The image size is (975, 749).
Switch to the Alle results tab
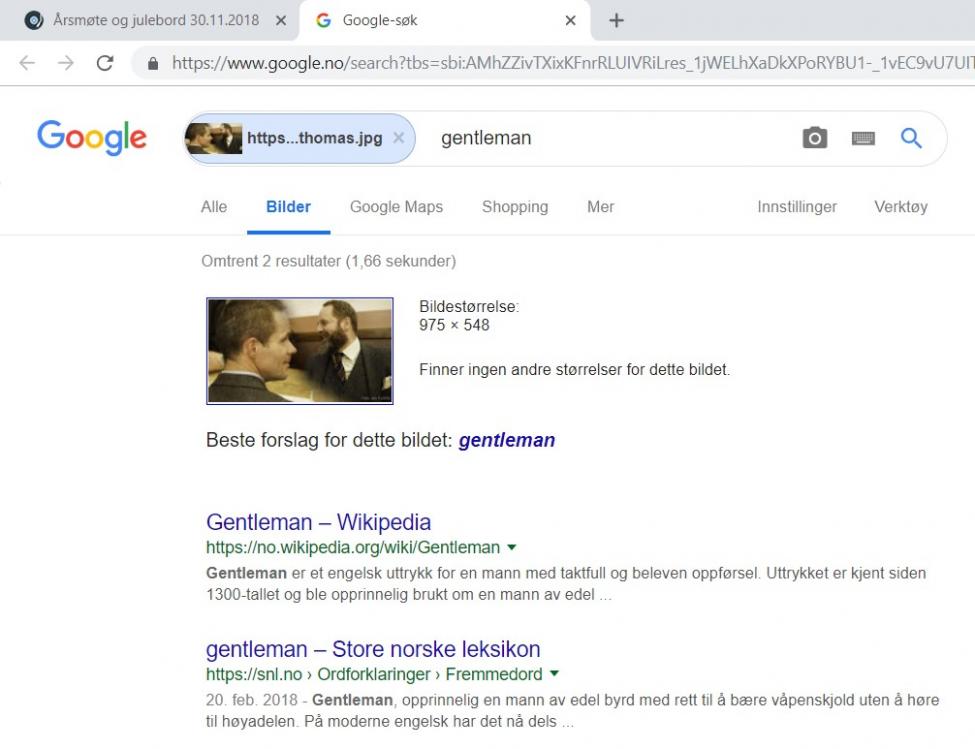[x=214, y=207]
